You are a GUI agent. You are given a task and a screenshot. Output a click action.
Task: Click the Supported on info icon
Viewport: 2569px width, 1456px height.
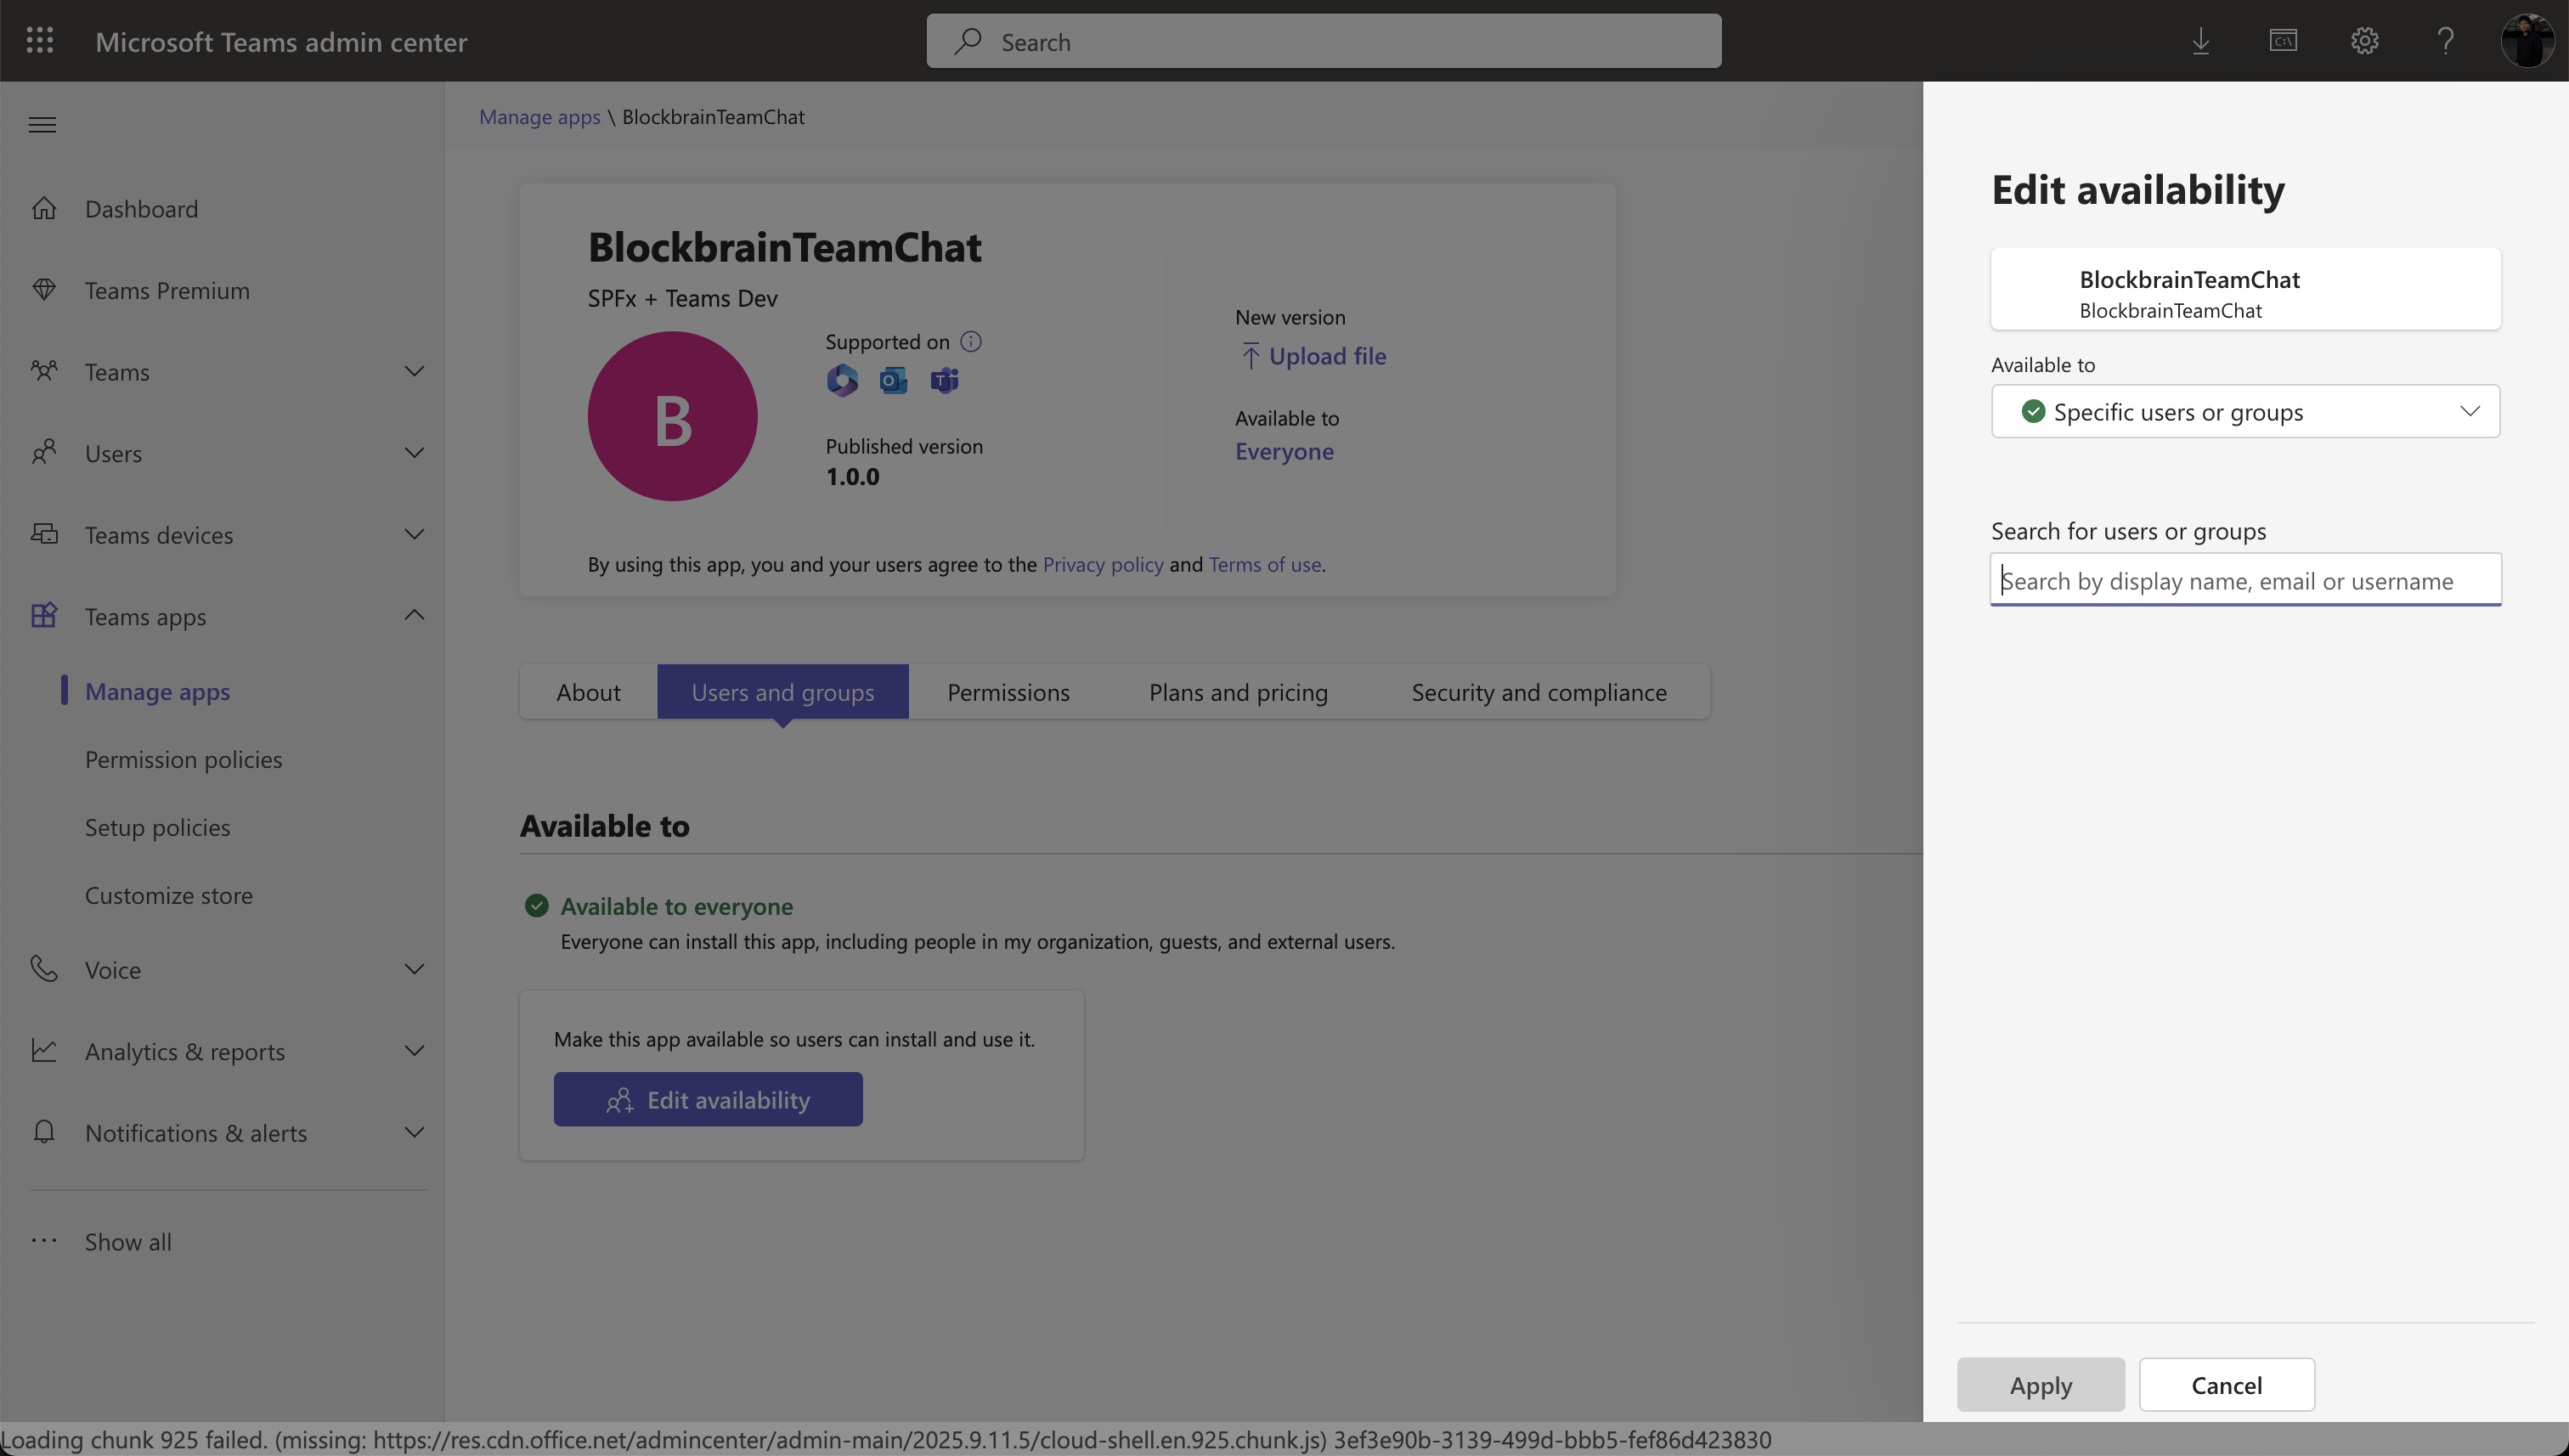tap(971, 342)
